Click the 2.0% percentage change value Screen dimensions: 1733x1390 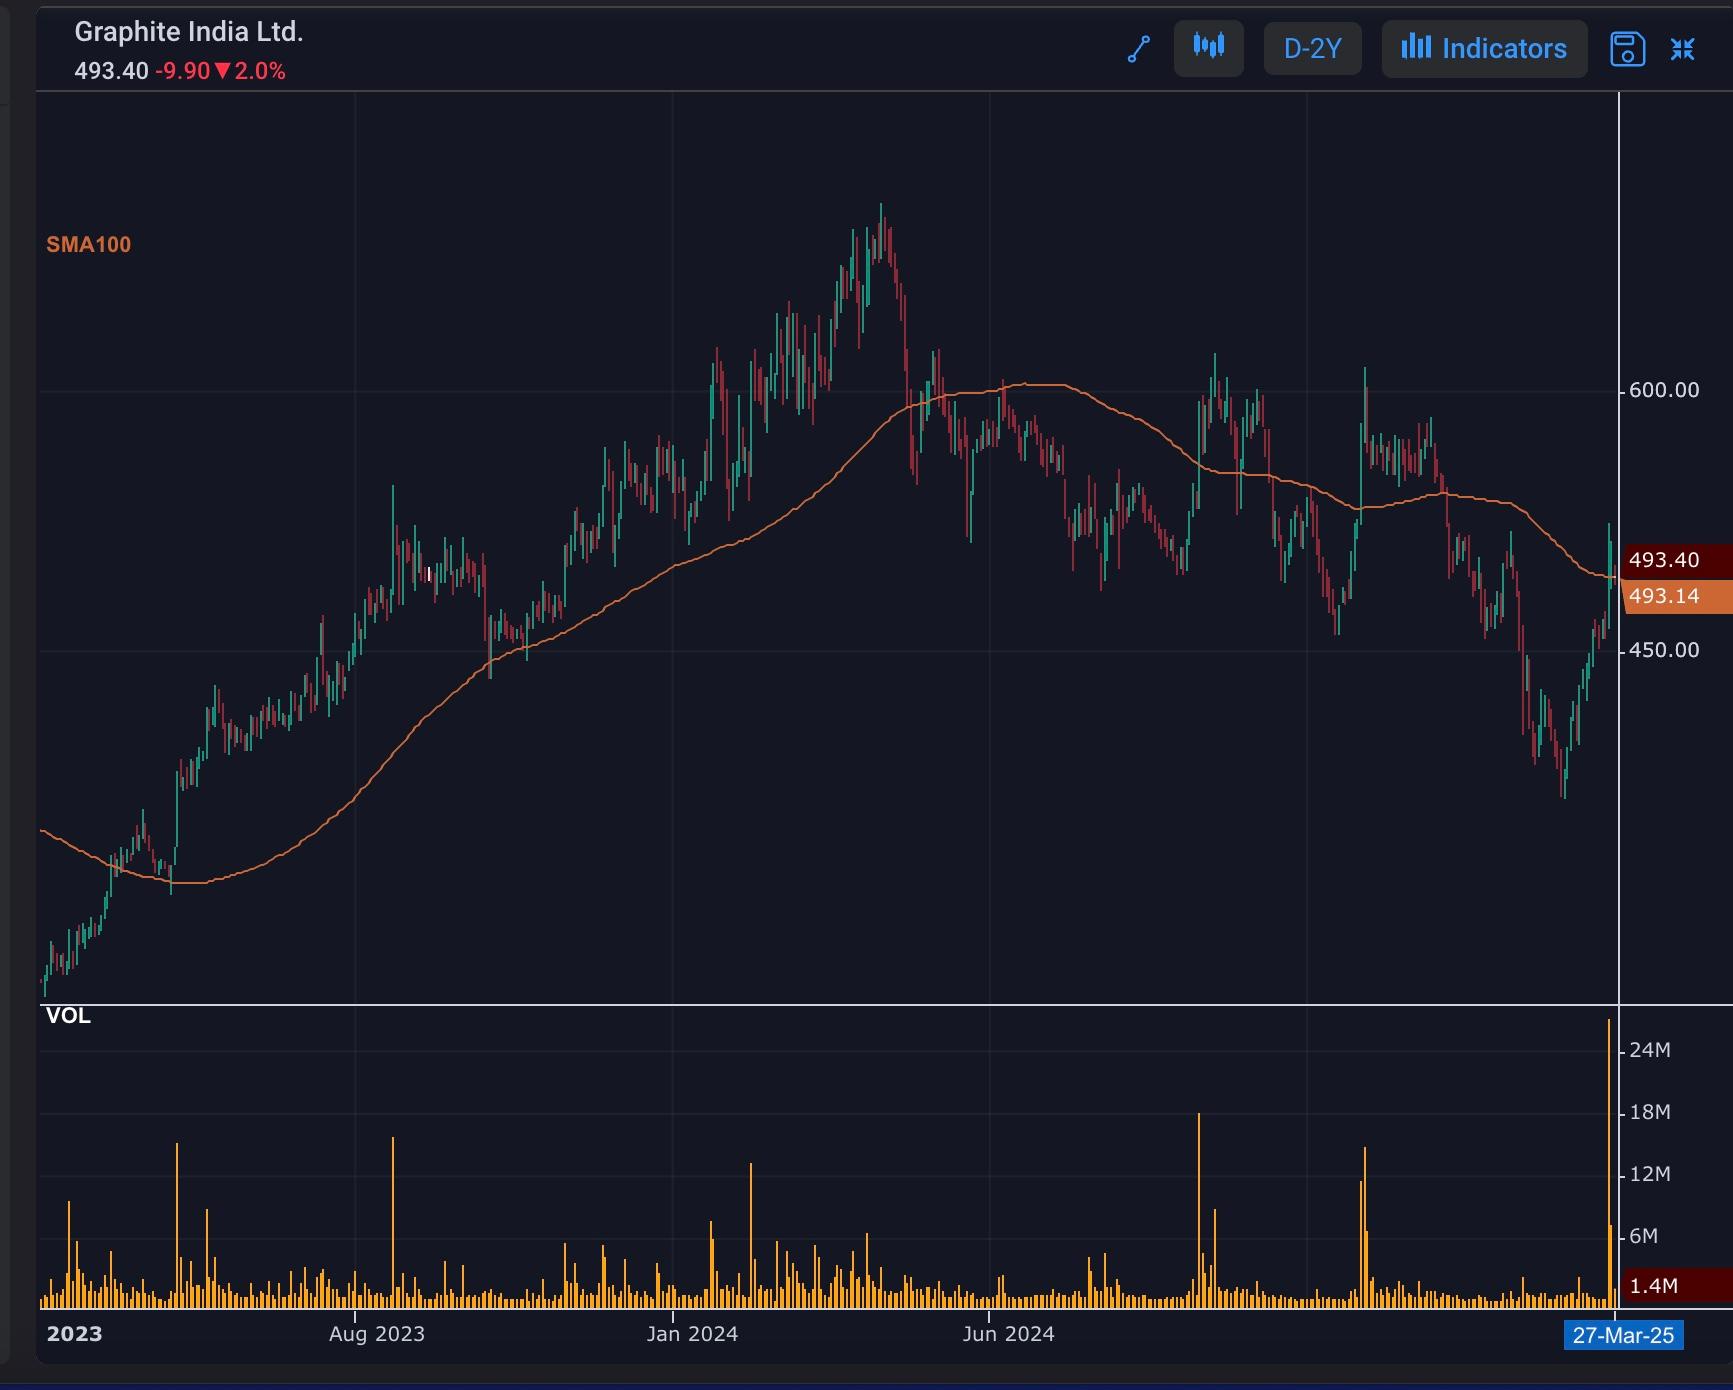click(260, 71)
